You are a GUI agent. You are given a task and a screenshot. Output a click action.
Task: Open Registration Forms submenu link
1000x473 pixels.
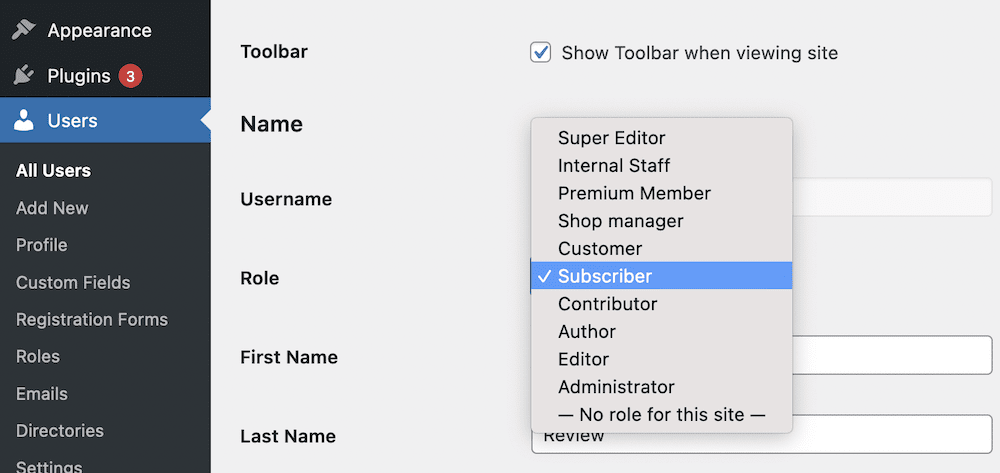point(92,319)
